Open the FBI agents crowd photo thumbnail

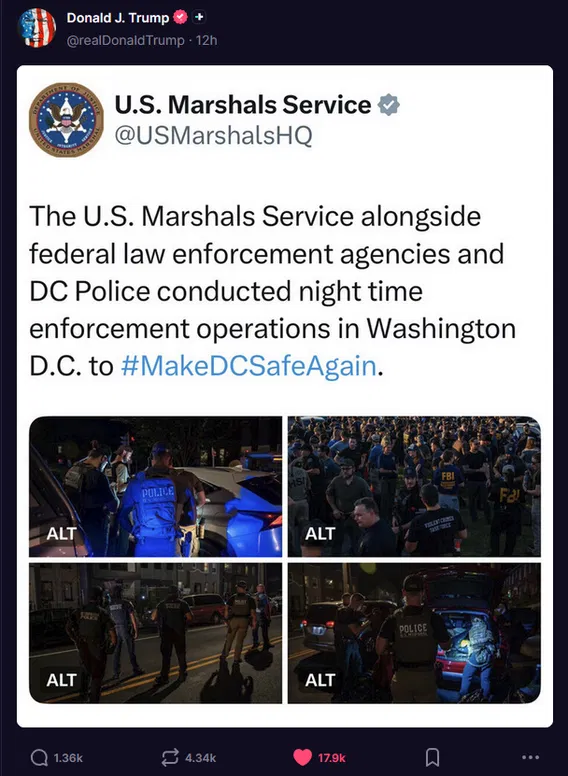pos(414,486)
